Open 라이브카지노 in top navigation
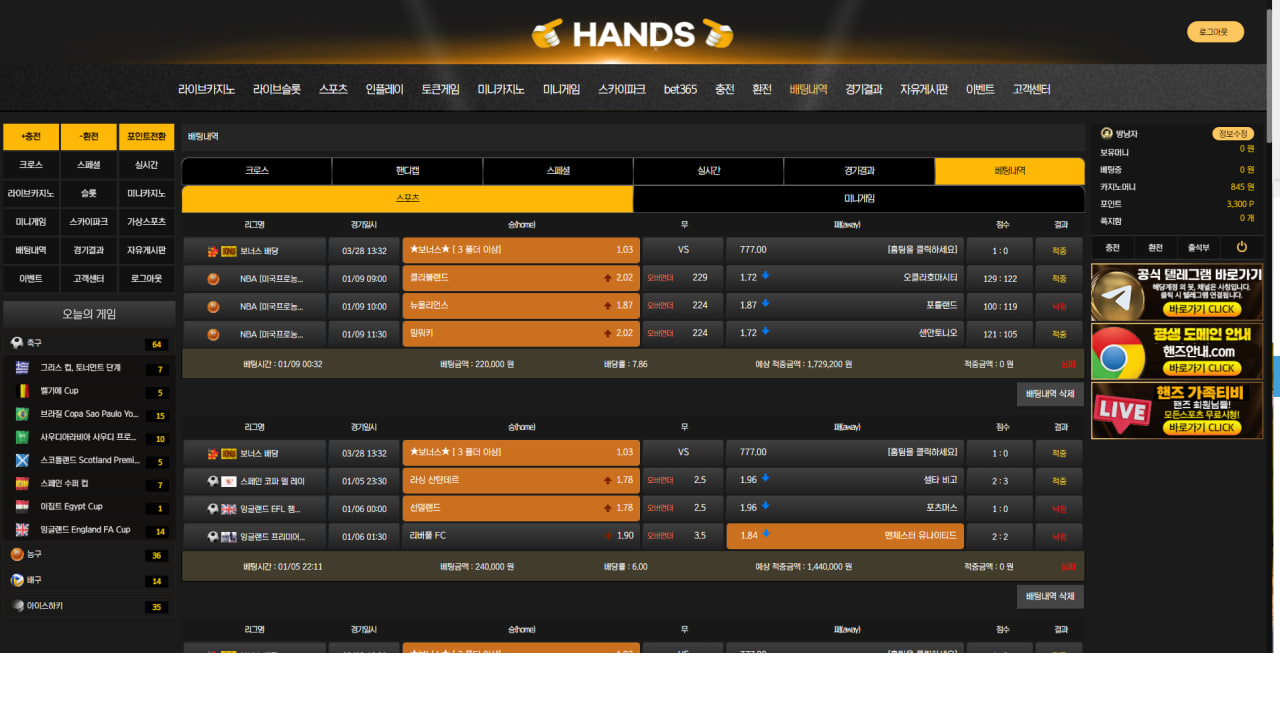This screenshot has height=720, width=1280. click(206, 89)
